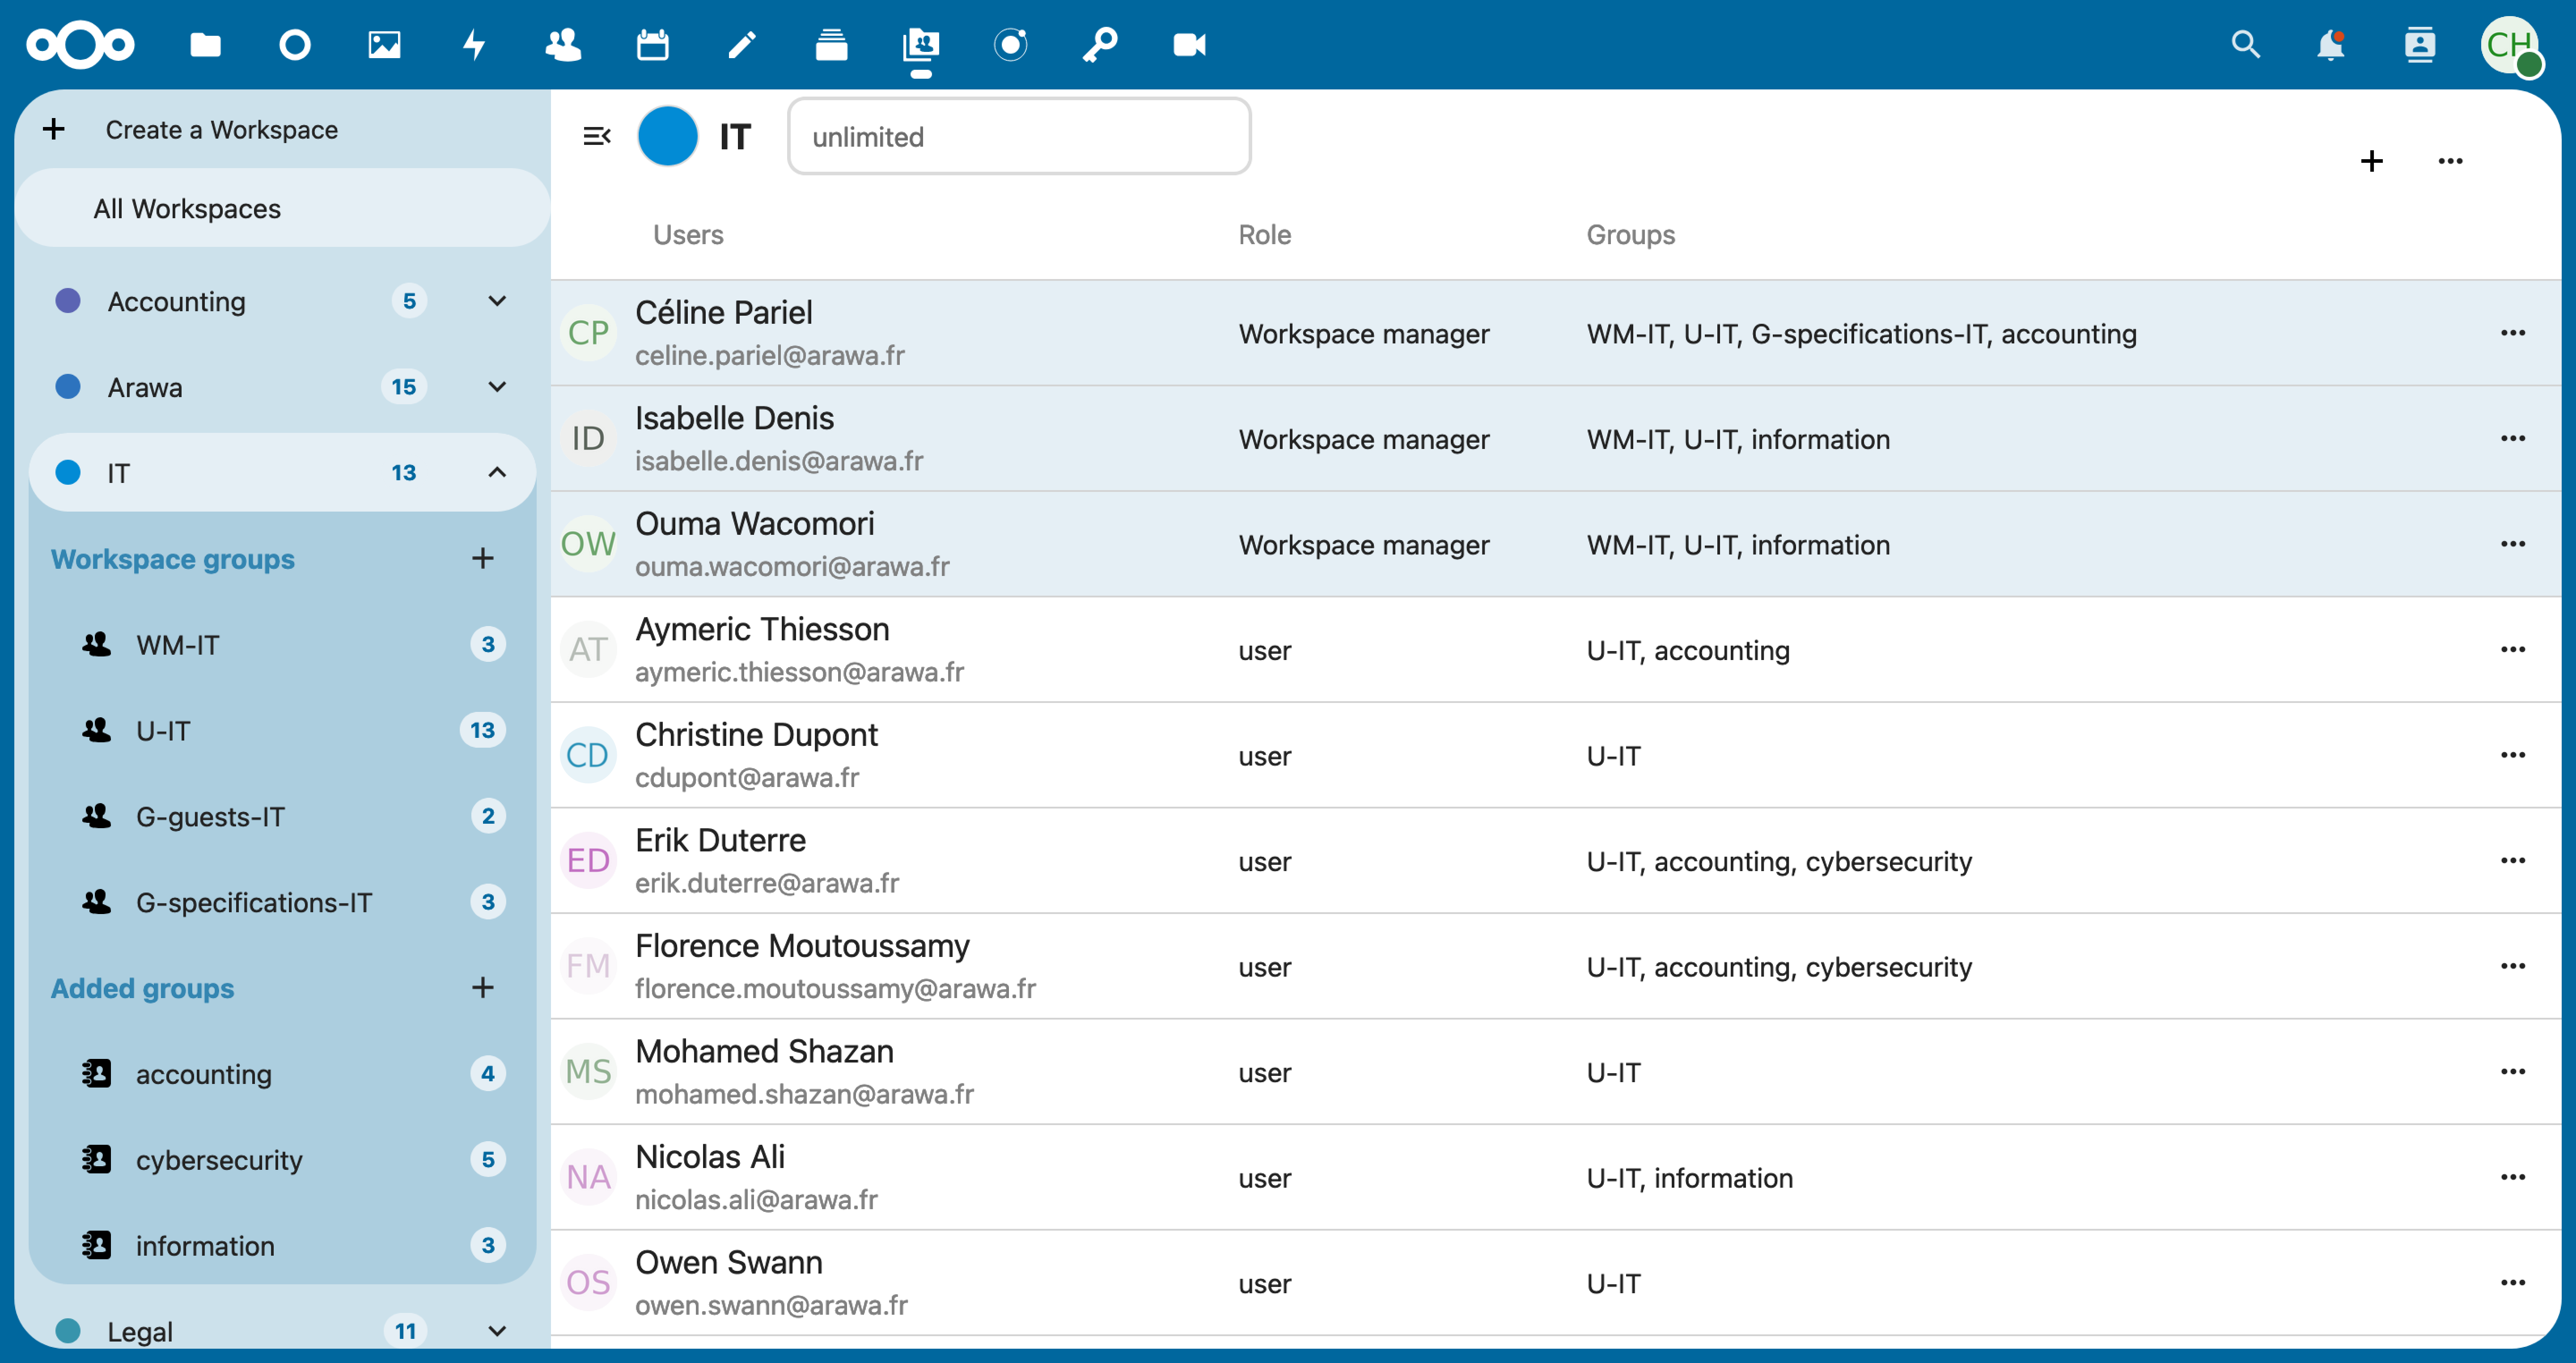This screenshot has height=1363, width=2576.
Task: Add a new workspace group plus
Action: 483,558
